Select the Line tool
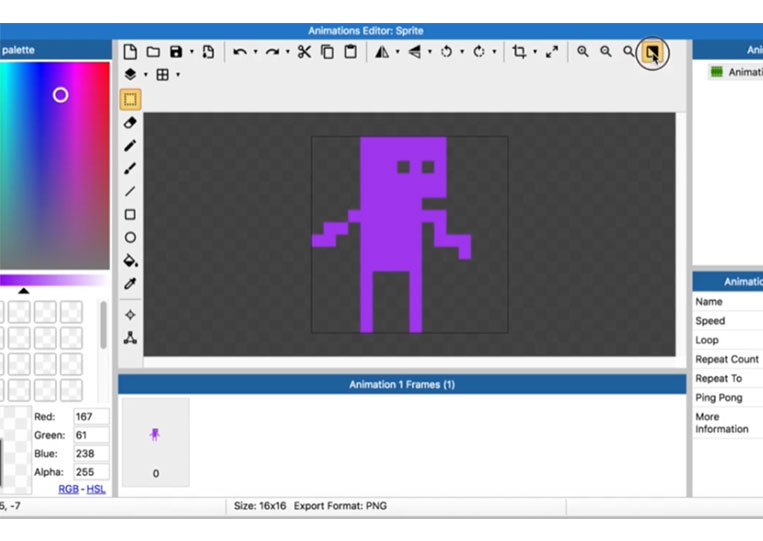The width and height of the screenshot is (763, 541). pyautogui.click(x=130, y=192)
